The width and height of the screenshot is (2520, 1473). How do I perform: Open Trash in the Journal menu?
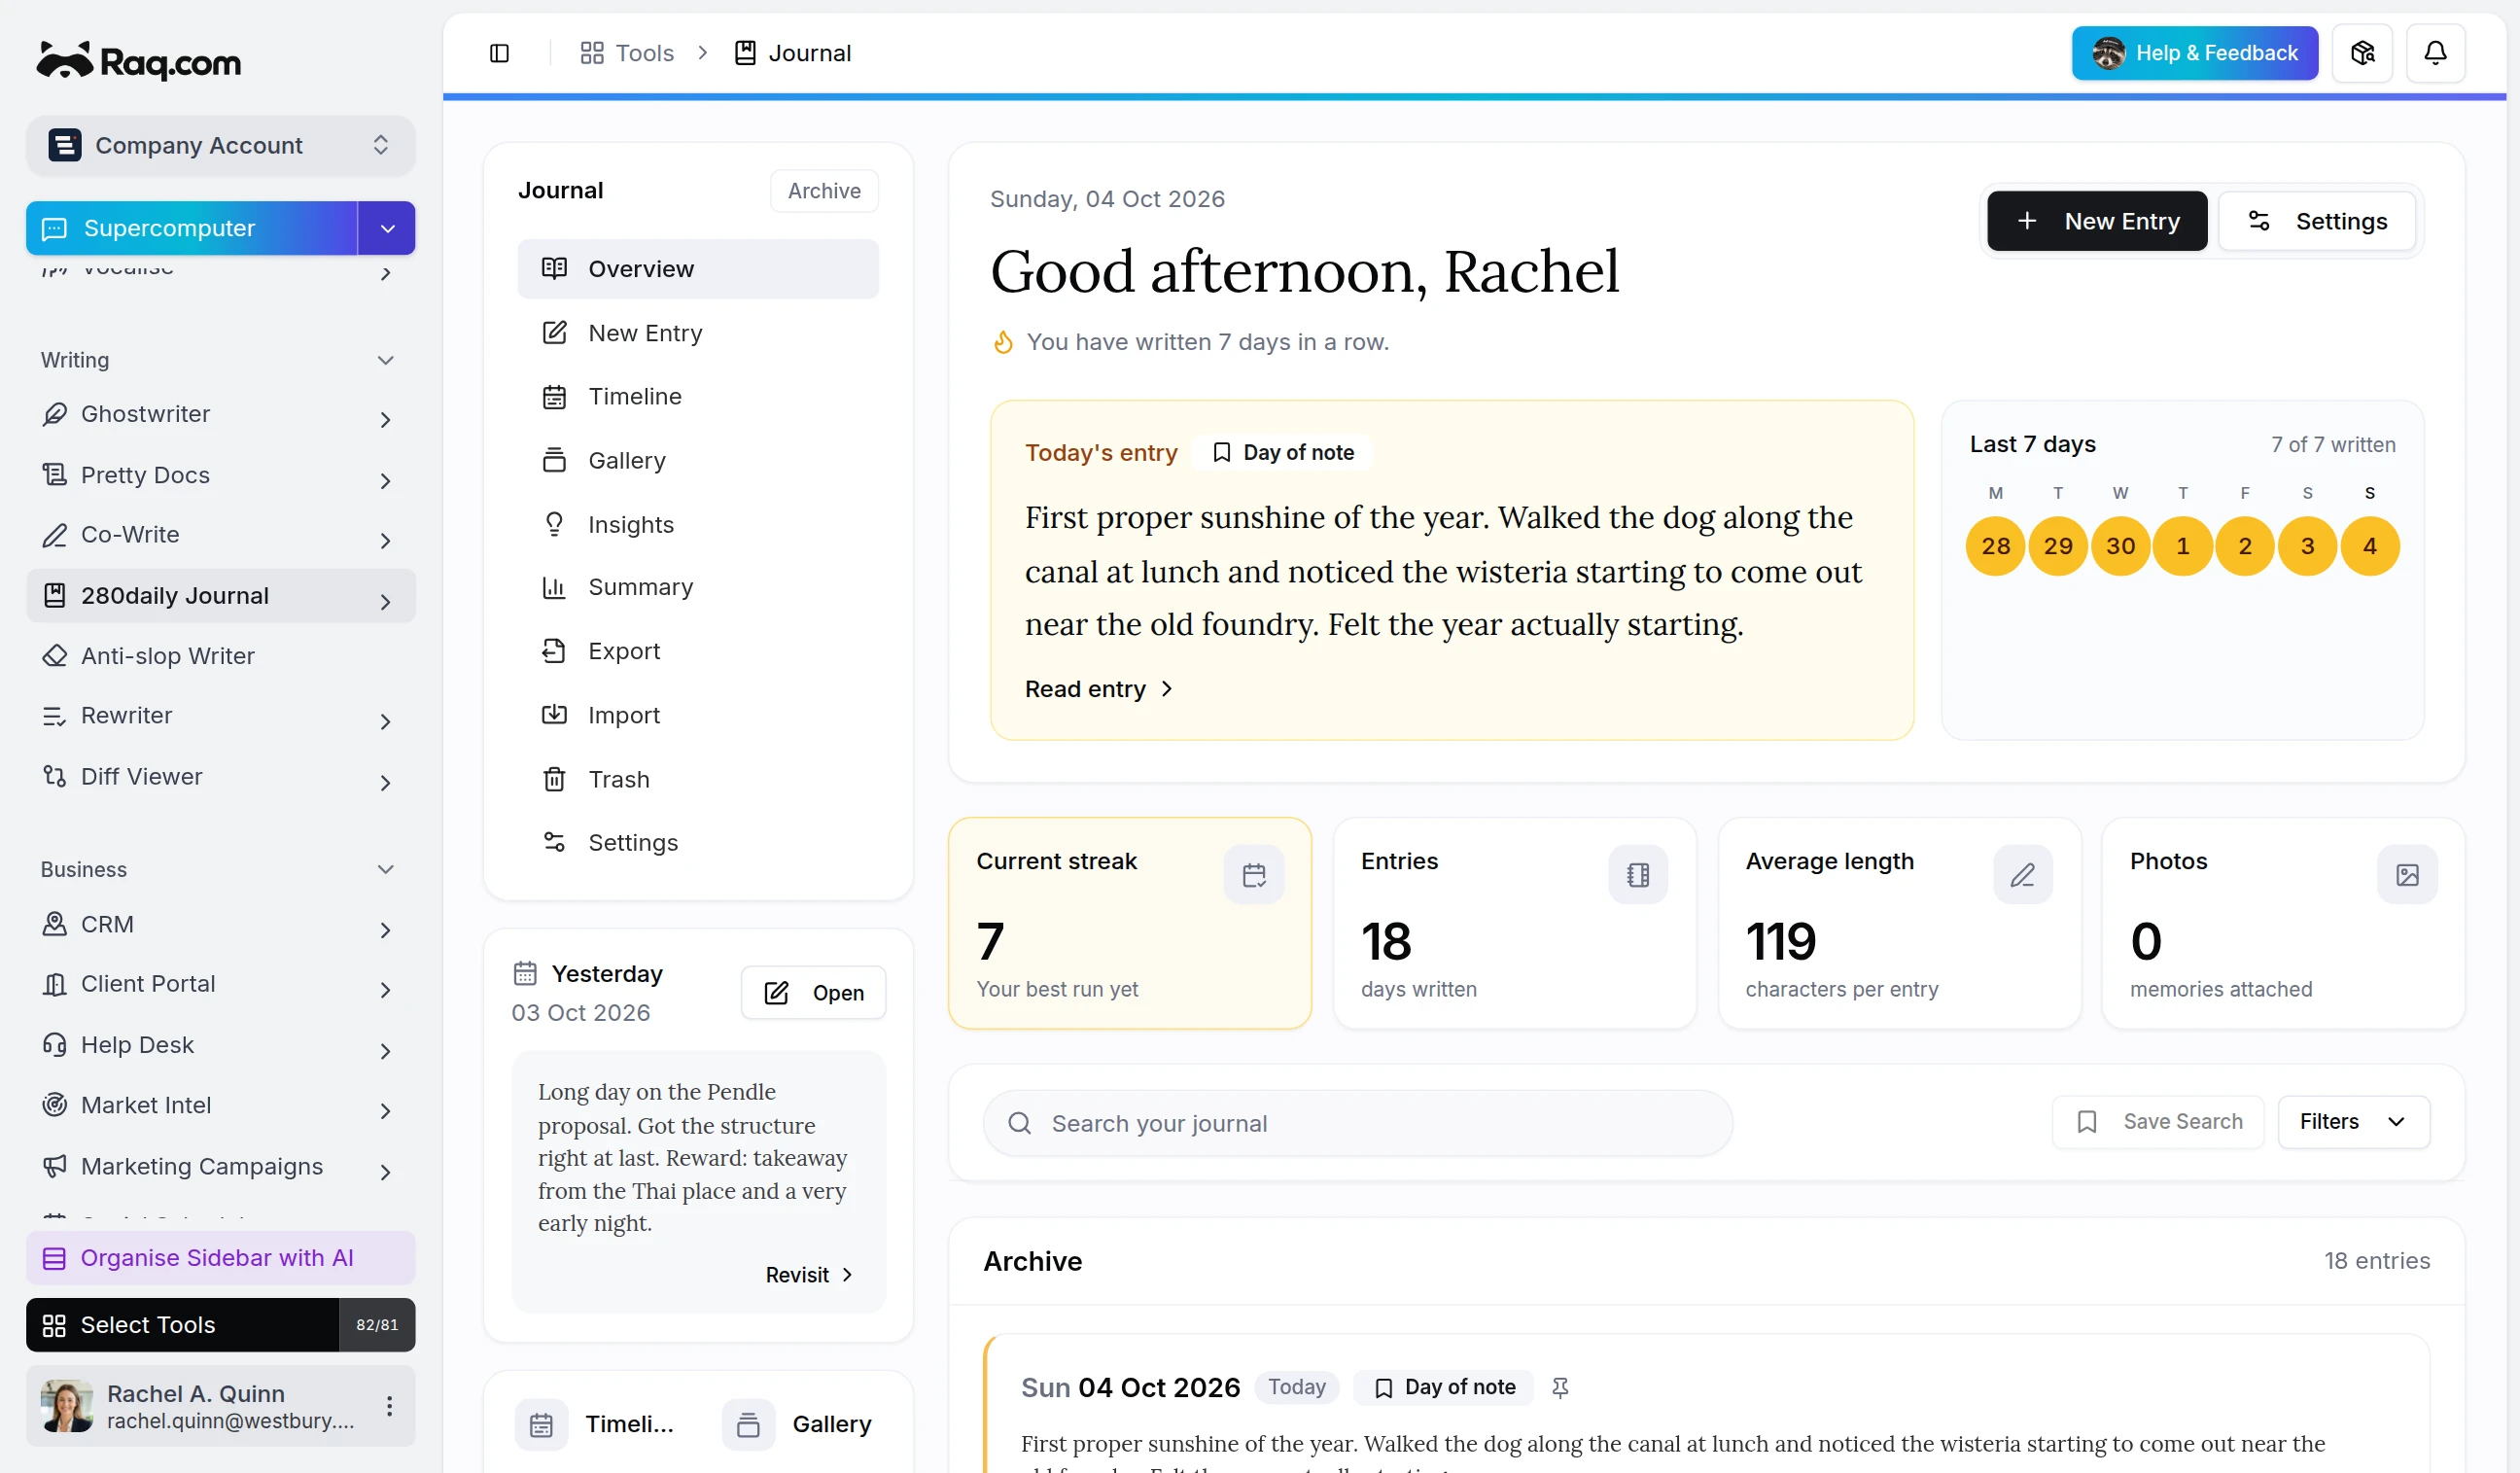pyautogui.click(x=698, y=779)
